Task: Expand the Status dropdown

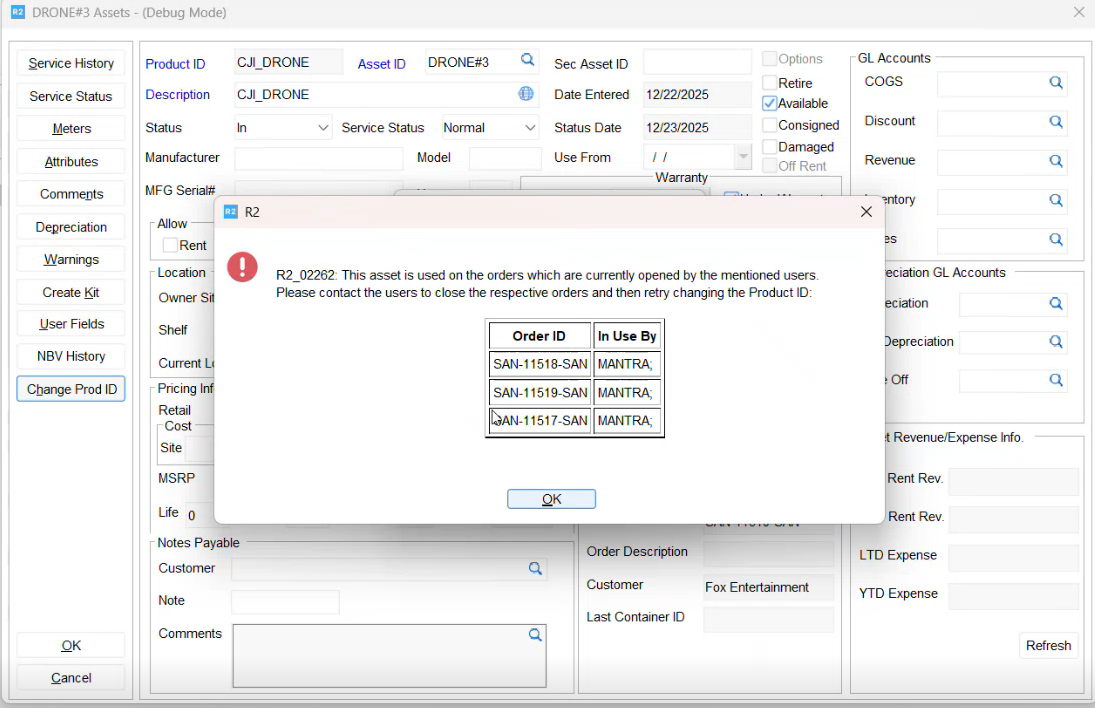Action: point(323,128)
